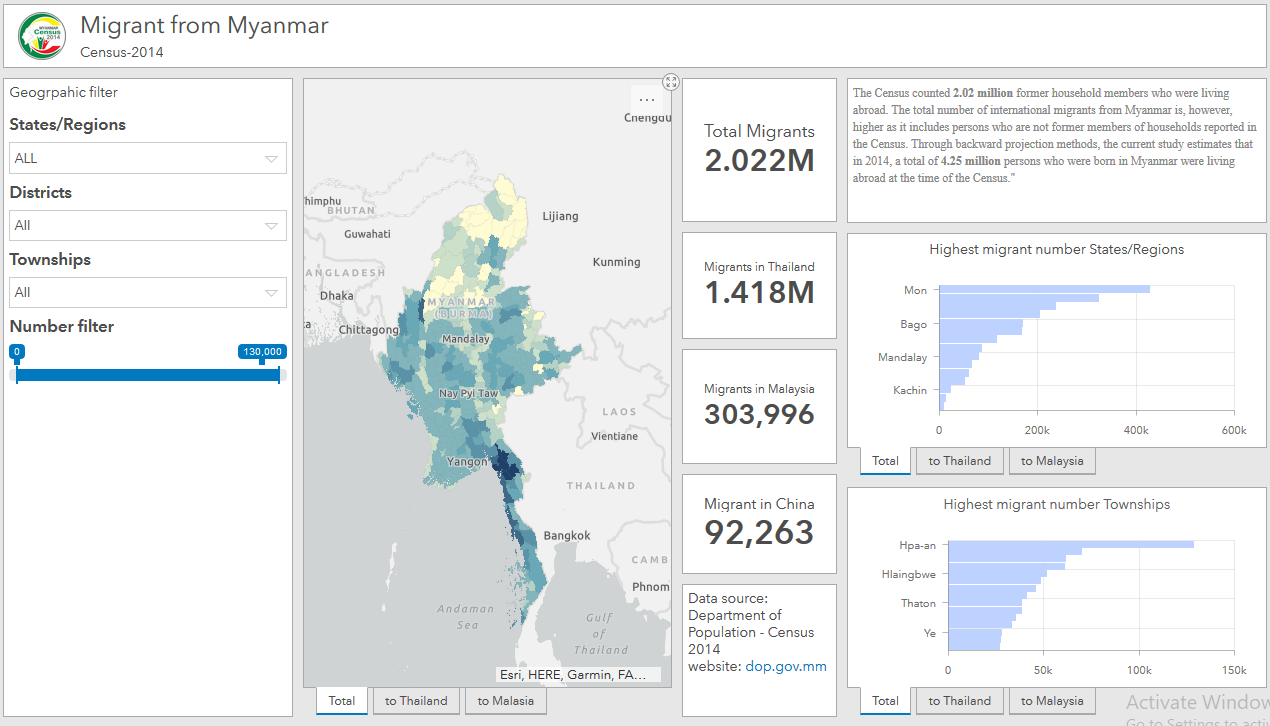Show States/Regions chart 'to Thailand' tab

click(959, 461)
